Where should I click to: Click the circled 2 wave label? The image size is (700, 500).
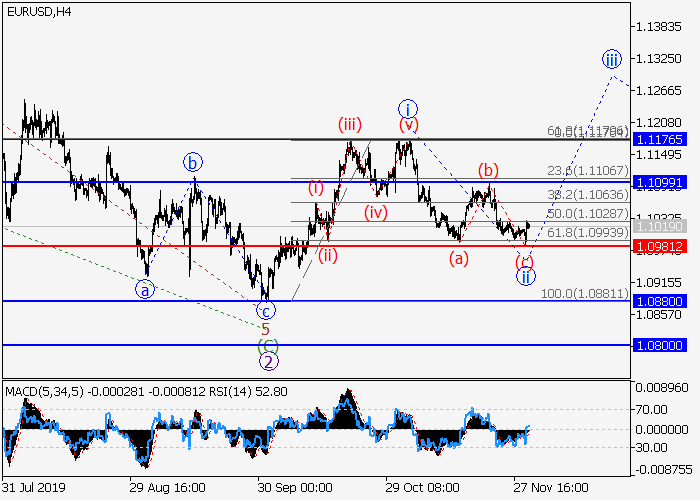[x=269, y=362]
